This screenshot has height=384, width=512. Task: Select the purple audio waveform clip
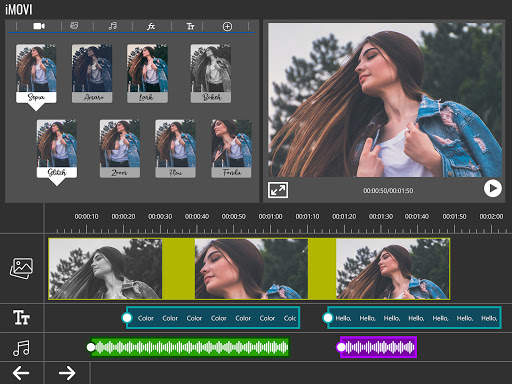click(x=378, y=347)
